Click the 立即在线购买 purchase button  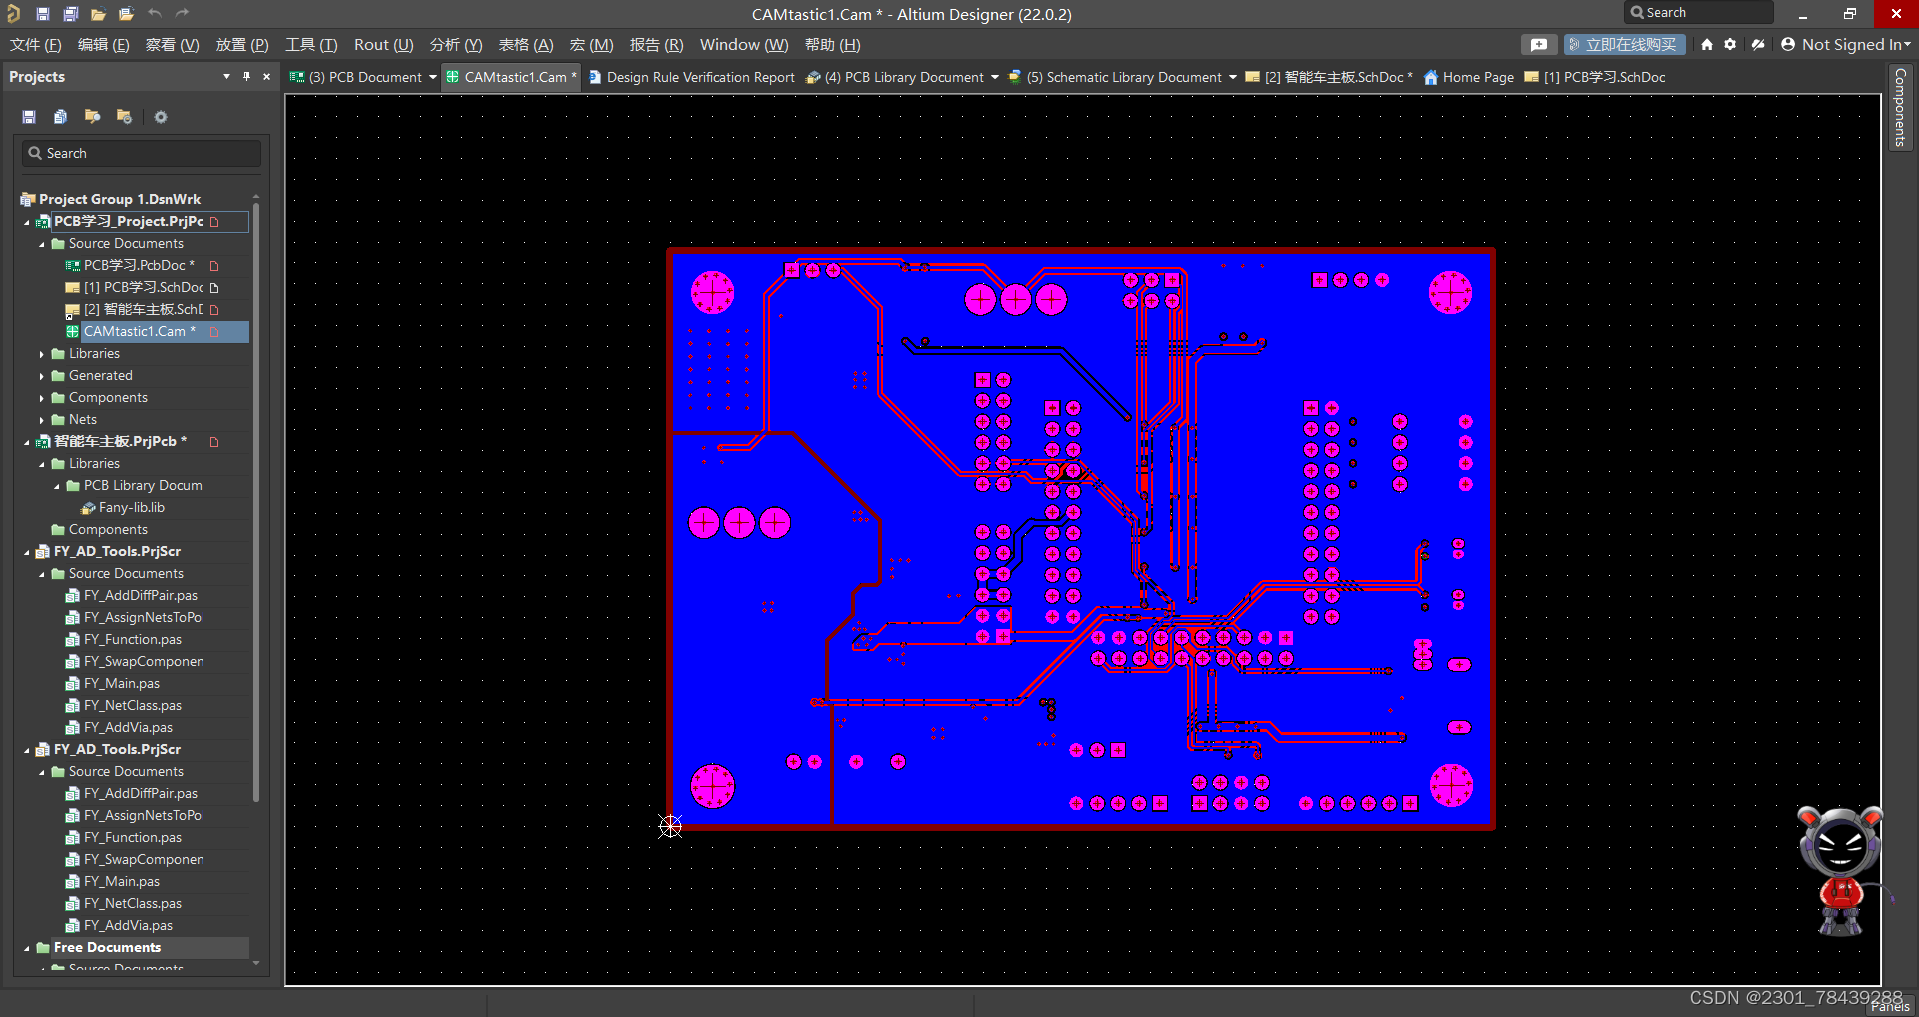1625,44
